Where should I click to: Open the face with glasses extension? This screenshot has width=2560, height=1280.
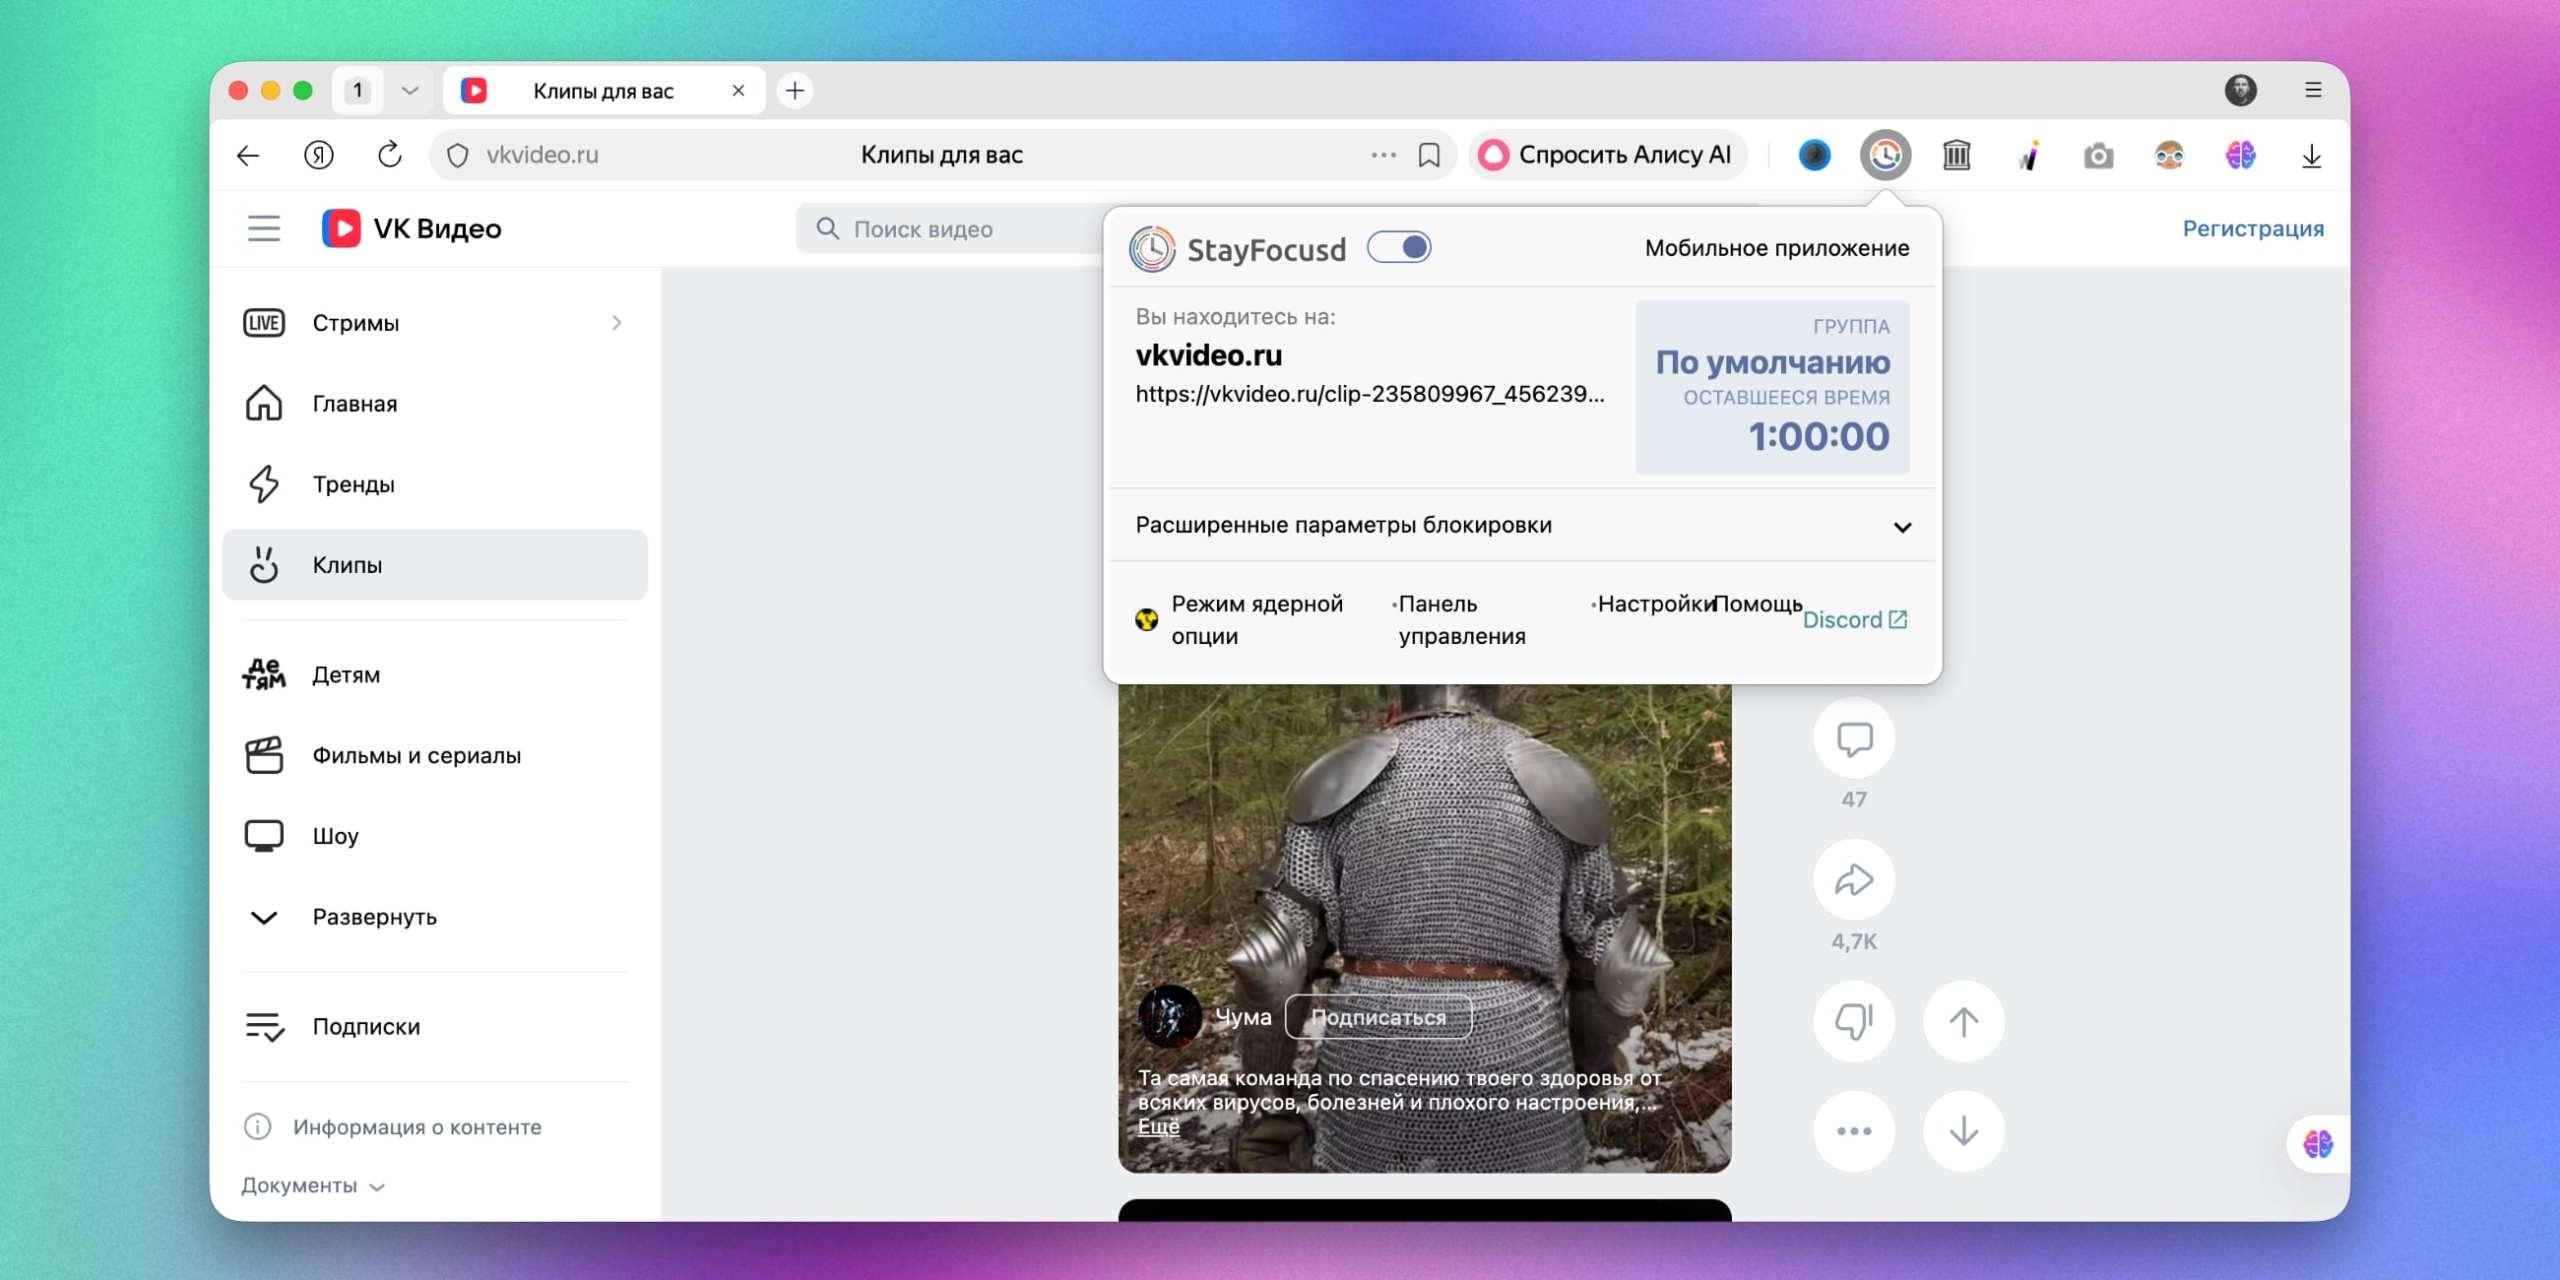click(2169, 155)
